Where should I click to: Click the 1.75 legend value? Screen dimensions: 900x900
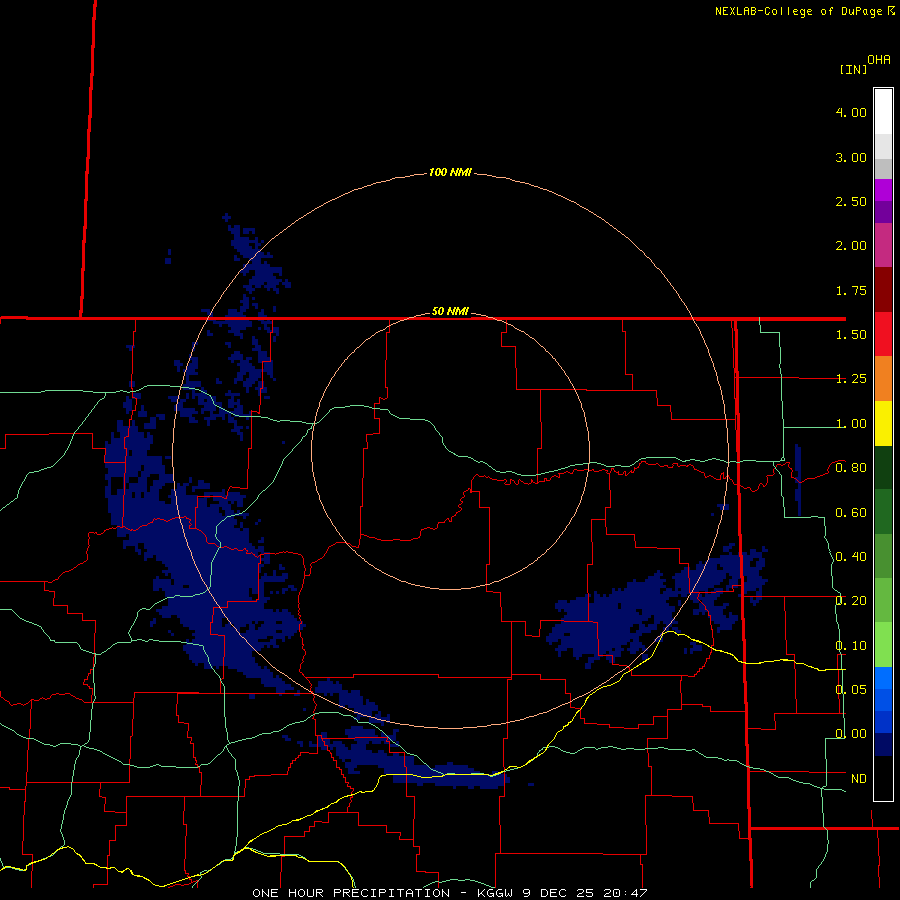pos(851,290)
